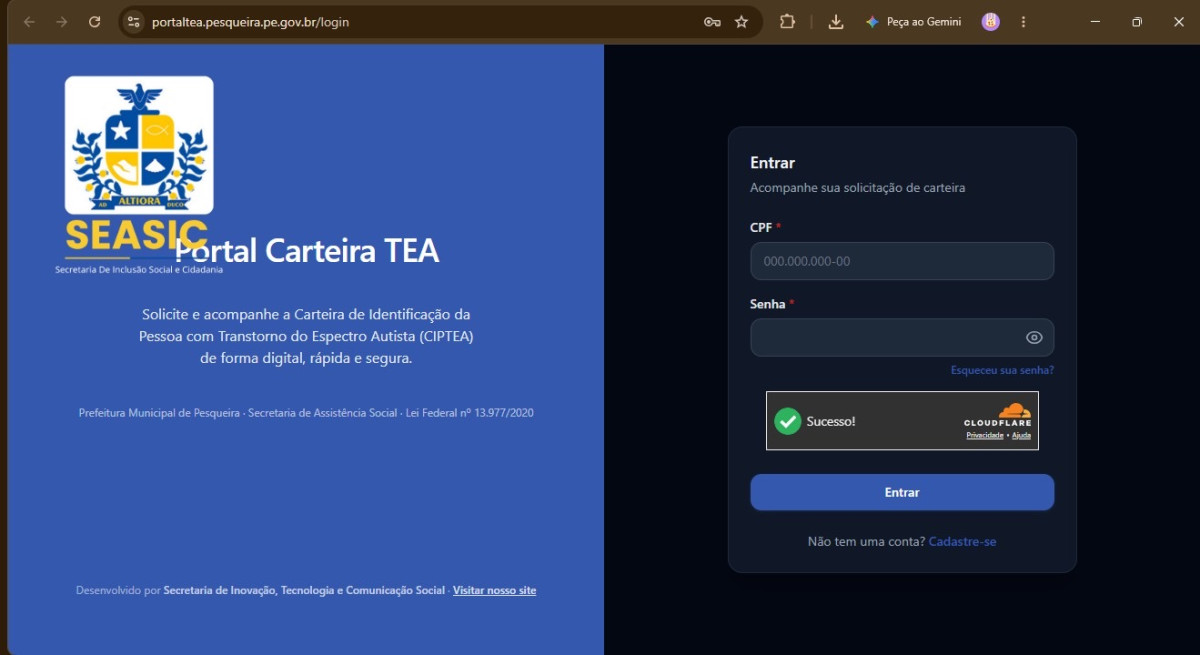Click the SEASIC coat of arms logo

[x=139, y=145]
